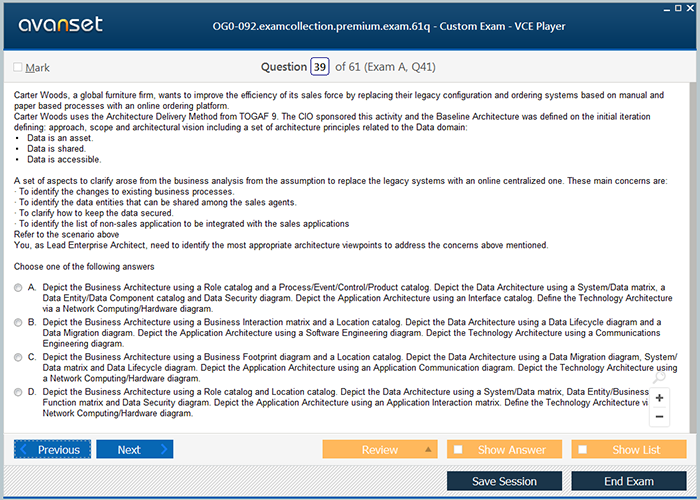Click answer B text about Business Interaction matrix
The width and height of the screenshot is (700, 500).
(352, 333)
